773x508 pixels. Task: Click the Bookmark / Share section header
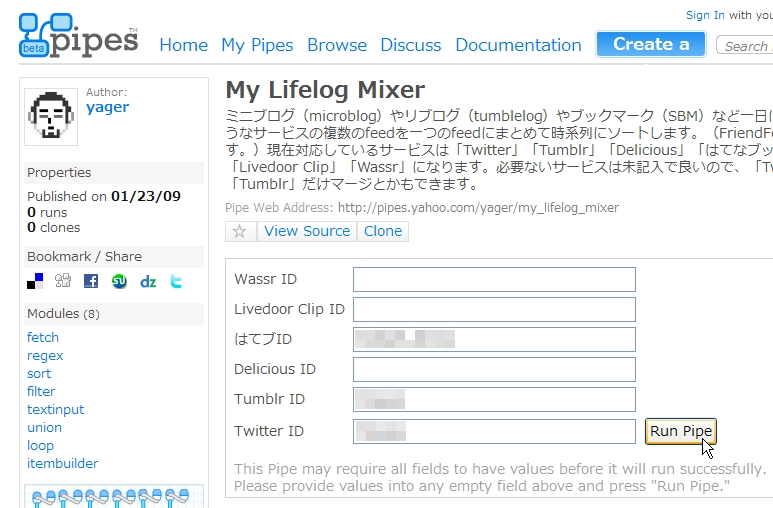114,256
